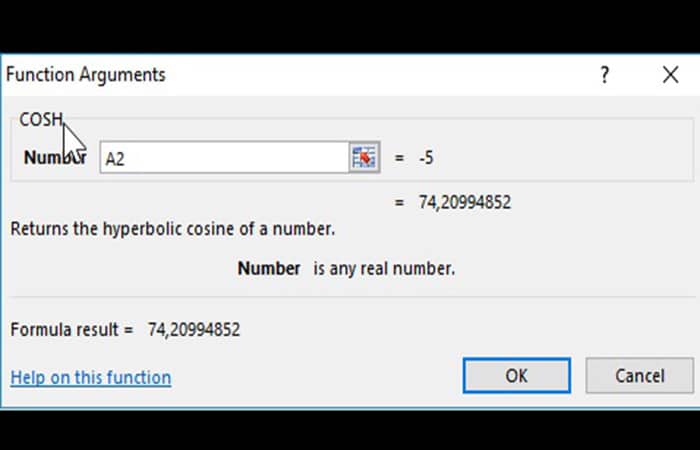The height and width of the screenshot is (450, 700).
Task: Open the Help on this function link
Action: pyautogui.click(x=90, y=377)
